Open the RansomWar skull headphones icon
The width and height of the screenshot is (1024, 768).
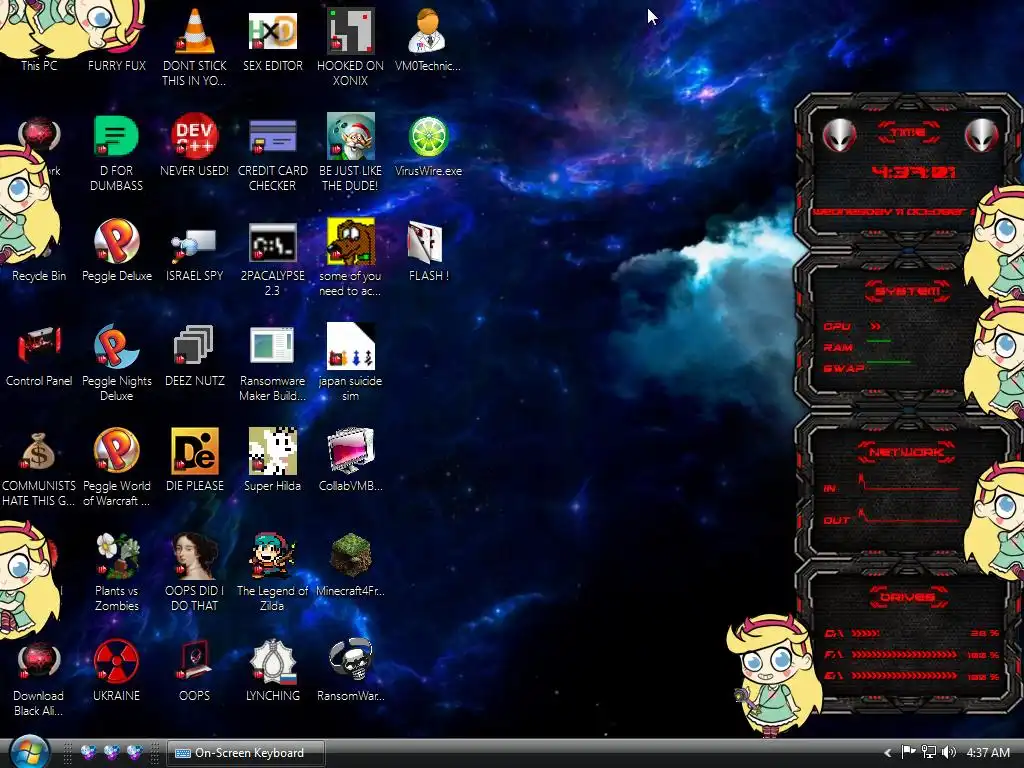pos(350,671)
